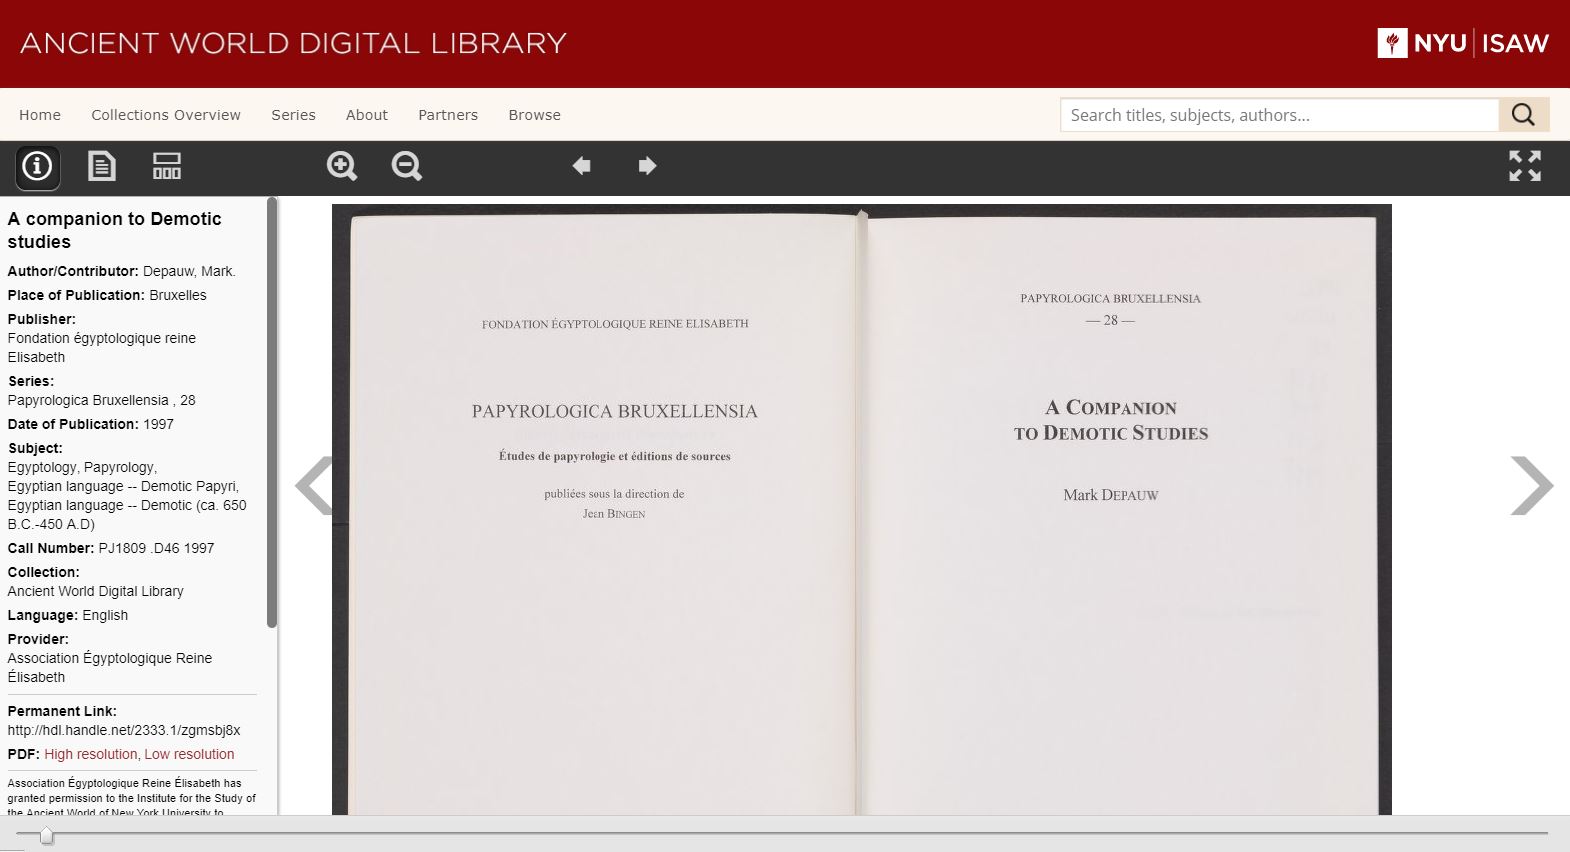The height and width of the screenshot is (852, 1570).
Task: Open the Series menu item
Action: point(293,115)
